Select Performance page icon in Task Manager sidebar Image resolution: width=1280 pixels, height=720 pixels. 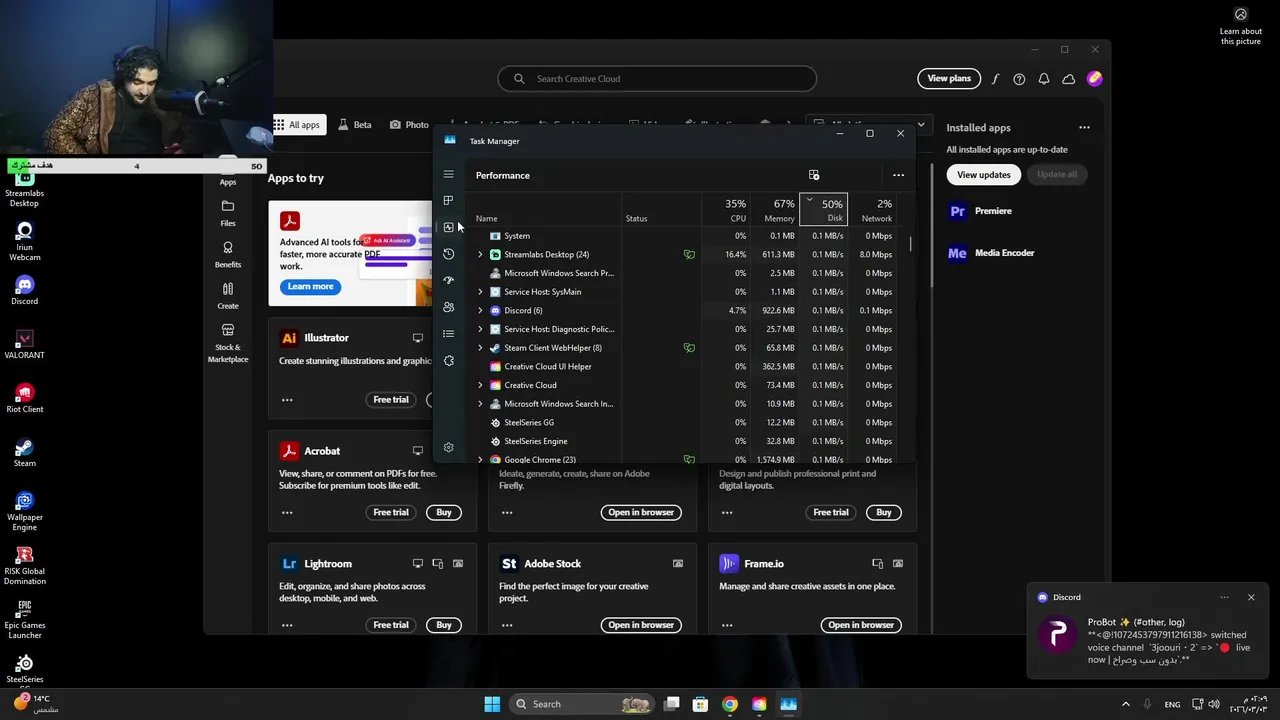pyautogui.click(x=448, y=227)
